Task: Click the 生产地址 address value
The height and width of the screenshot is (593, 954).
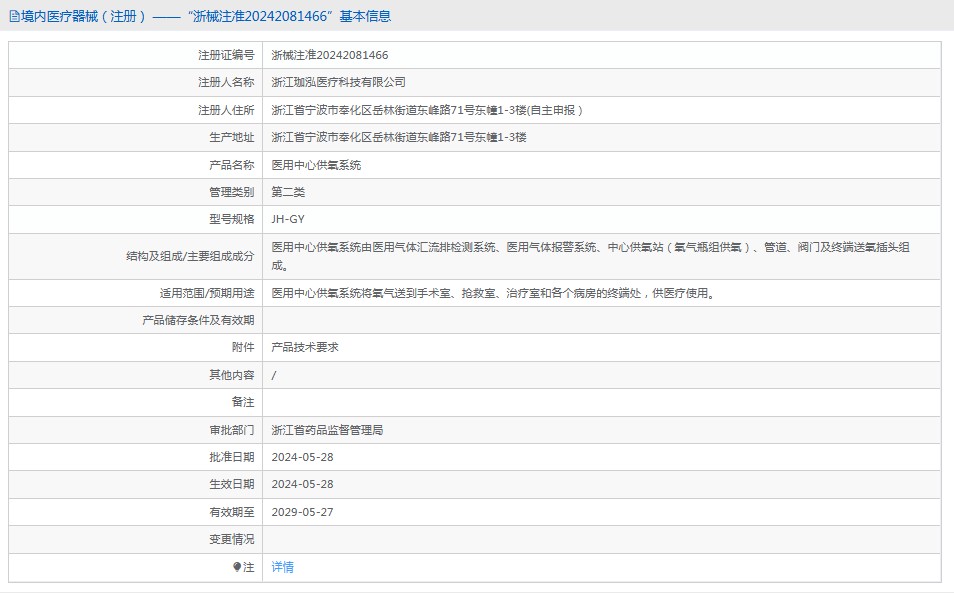Action: click(x=399, y=137)
